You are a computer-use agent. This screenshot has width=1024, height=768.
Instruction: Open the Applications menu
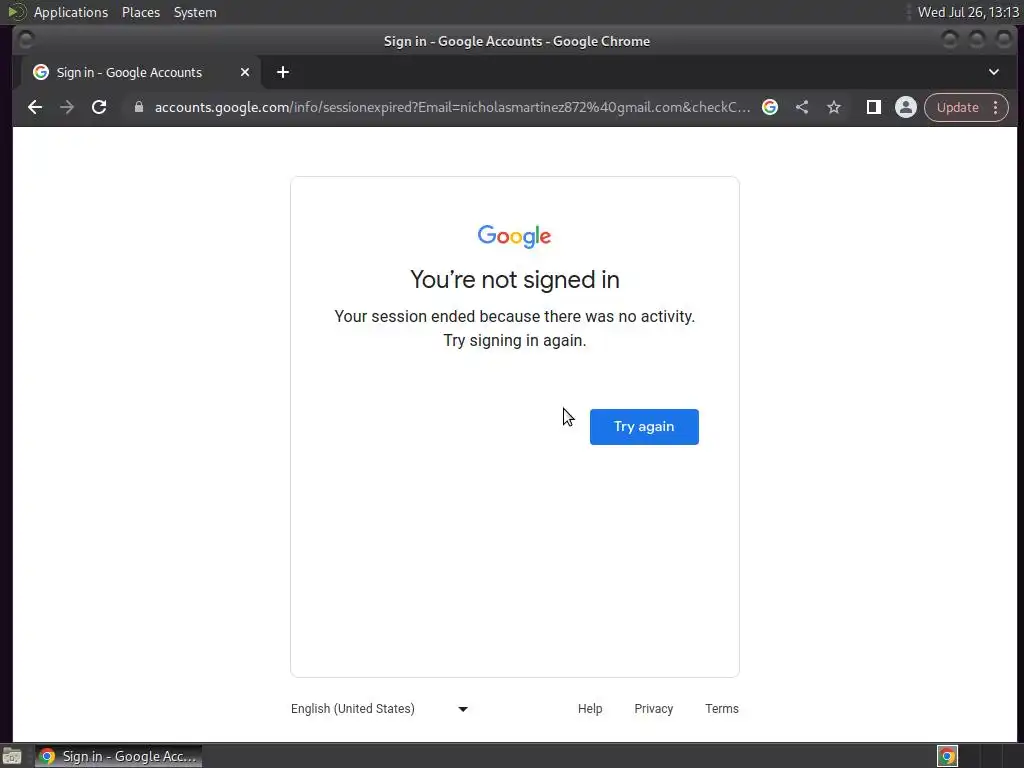coord(71,12)
